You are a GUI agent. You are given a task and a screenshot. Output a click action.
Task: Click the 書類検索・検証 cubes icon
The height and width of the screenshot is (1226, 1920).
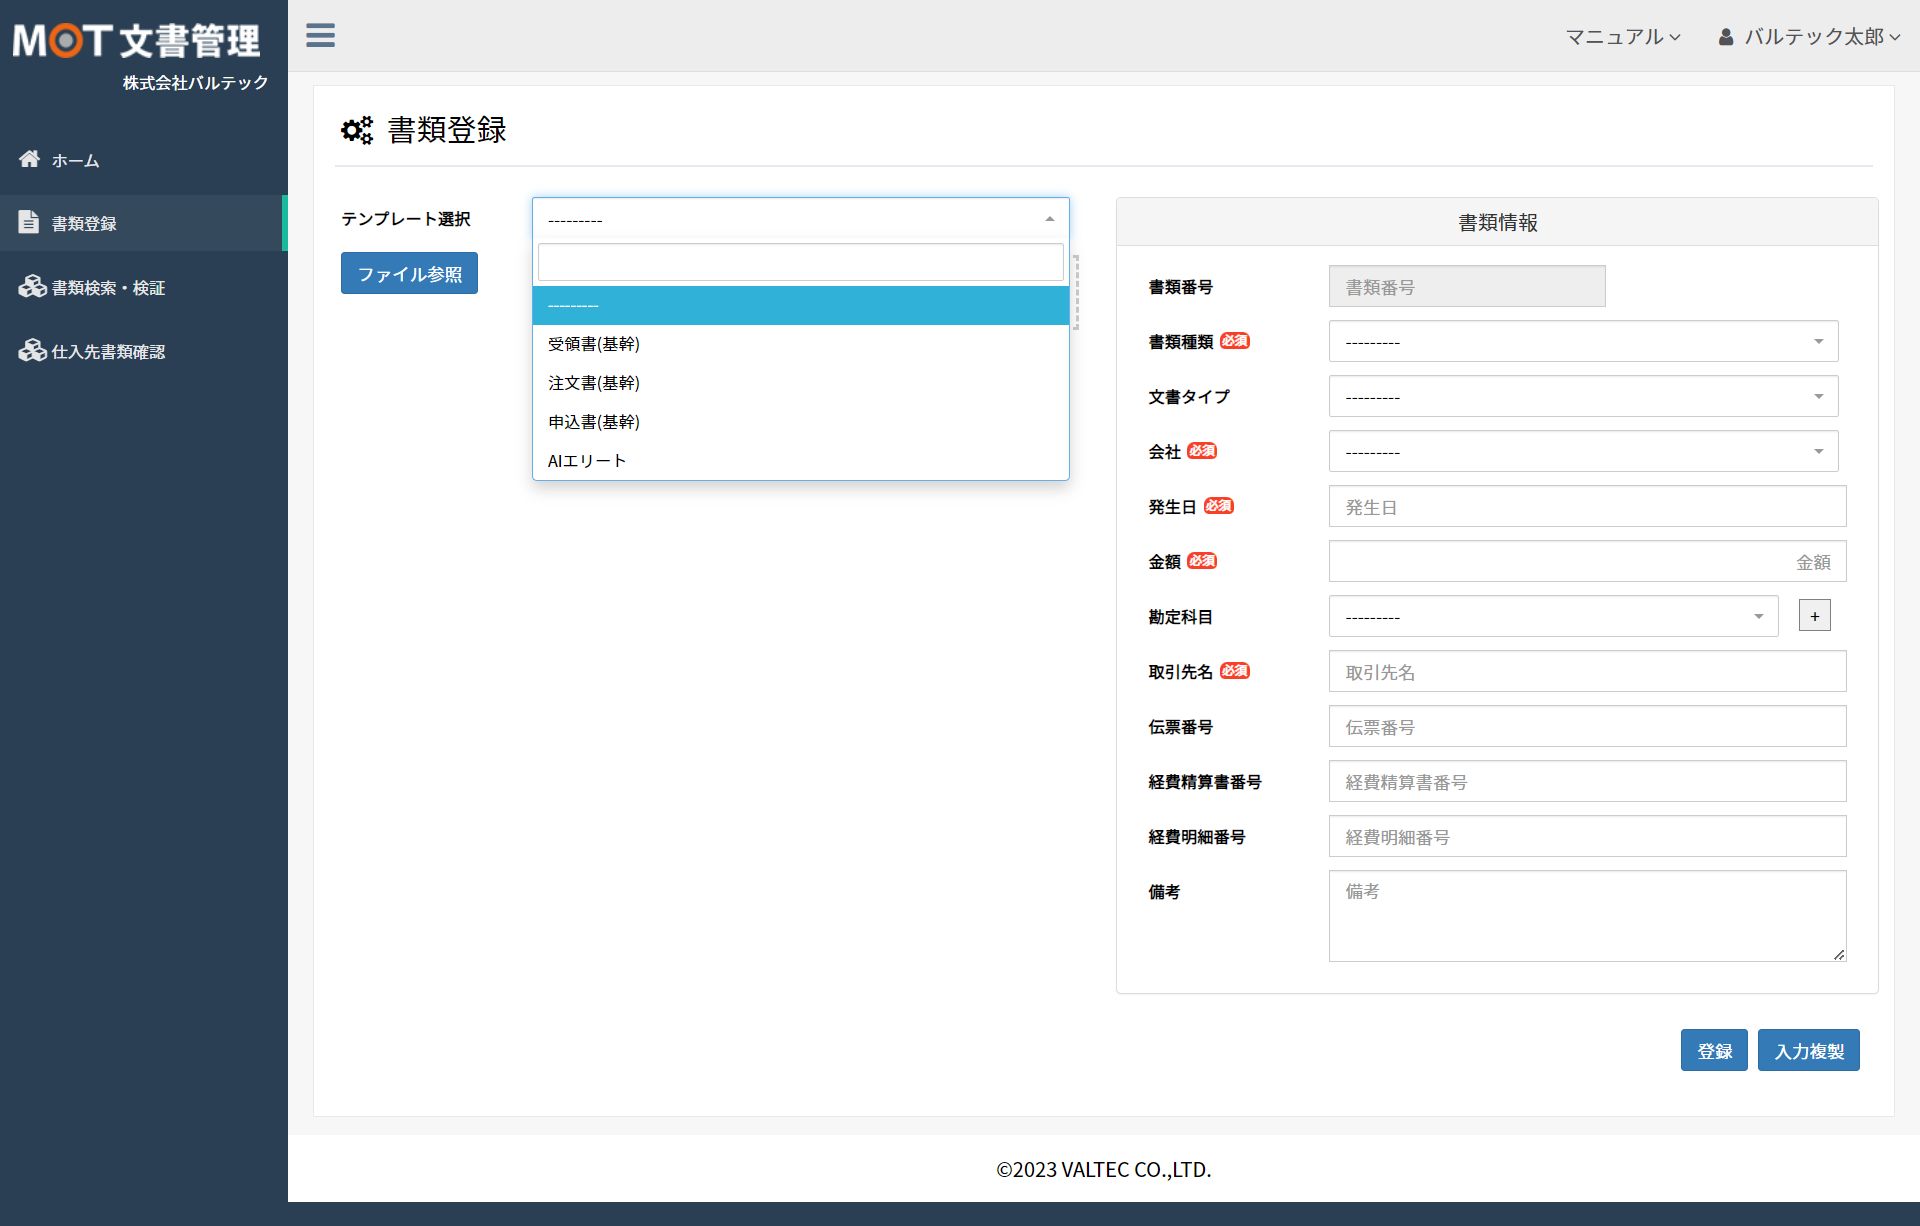[32, 287]
